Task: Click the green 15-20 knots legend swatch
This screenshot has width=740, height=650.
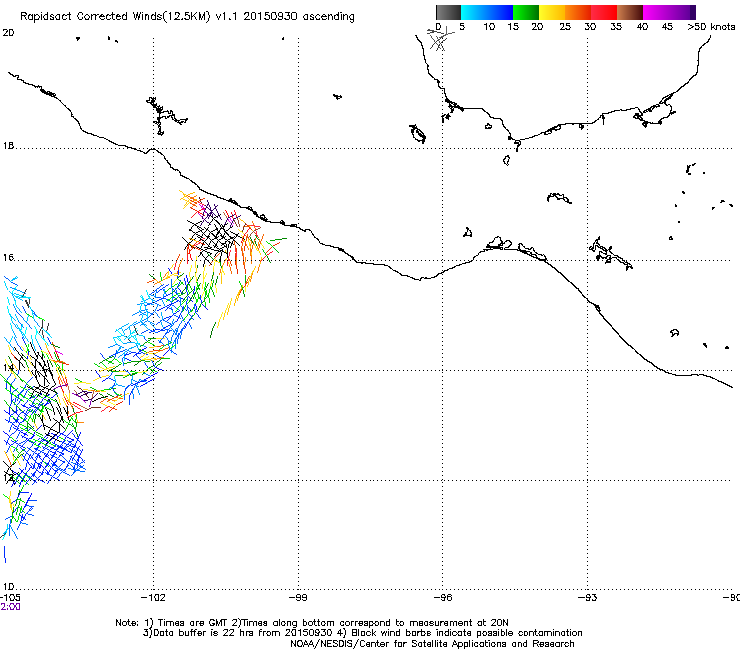Action: click(526, 12)
